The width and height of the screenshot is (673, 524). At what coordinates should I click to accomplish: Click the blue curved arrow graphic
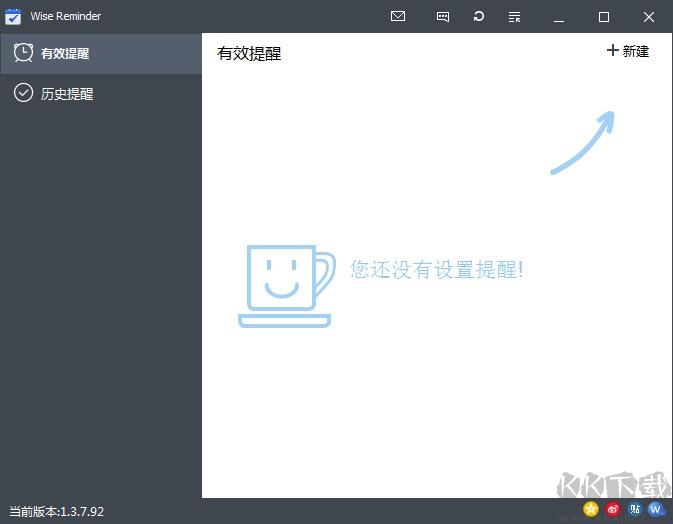click(x=584, y=143)
